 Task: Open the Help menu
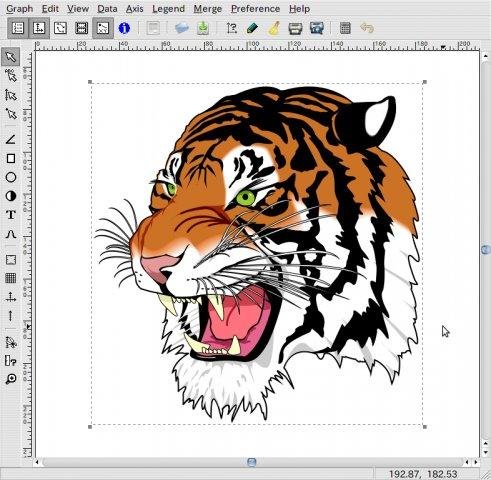(299, 9)
